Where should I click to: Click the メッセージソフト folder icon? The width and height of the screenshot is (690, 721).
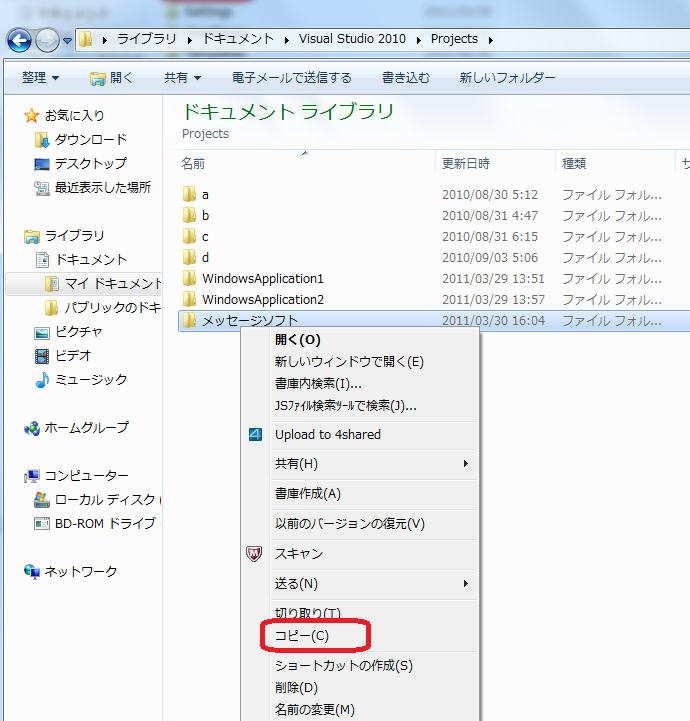[189, 320]
